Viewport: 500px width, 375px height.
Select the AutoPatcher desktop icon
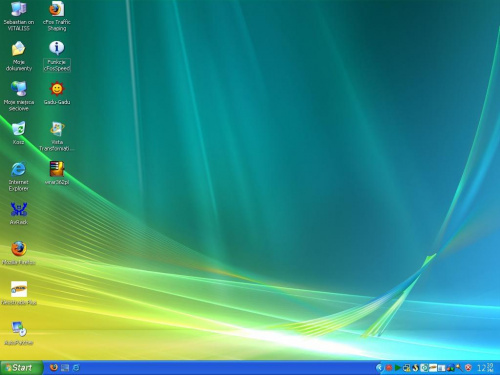click(x=19, y=329)
